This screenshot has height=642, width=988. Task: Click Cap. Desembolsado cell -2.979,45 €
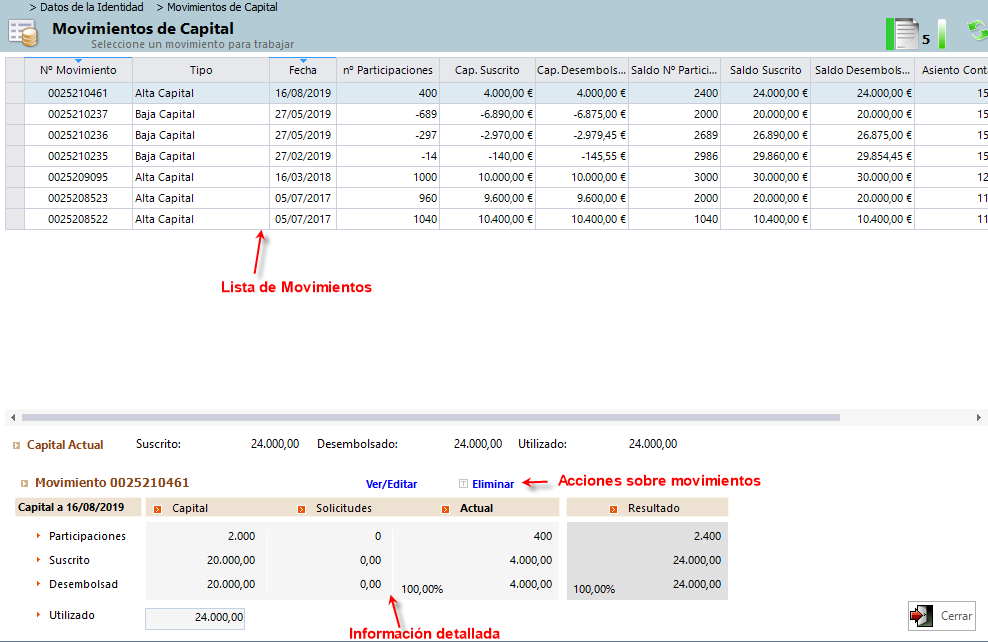(582, 135)
